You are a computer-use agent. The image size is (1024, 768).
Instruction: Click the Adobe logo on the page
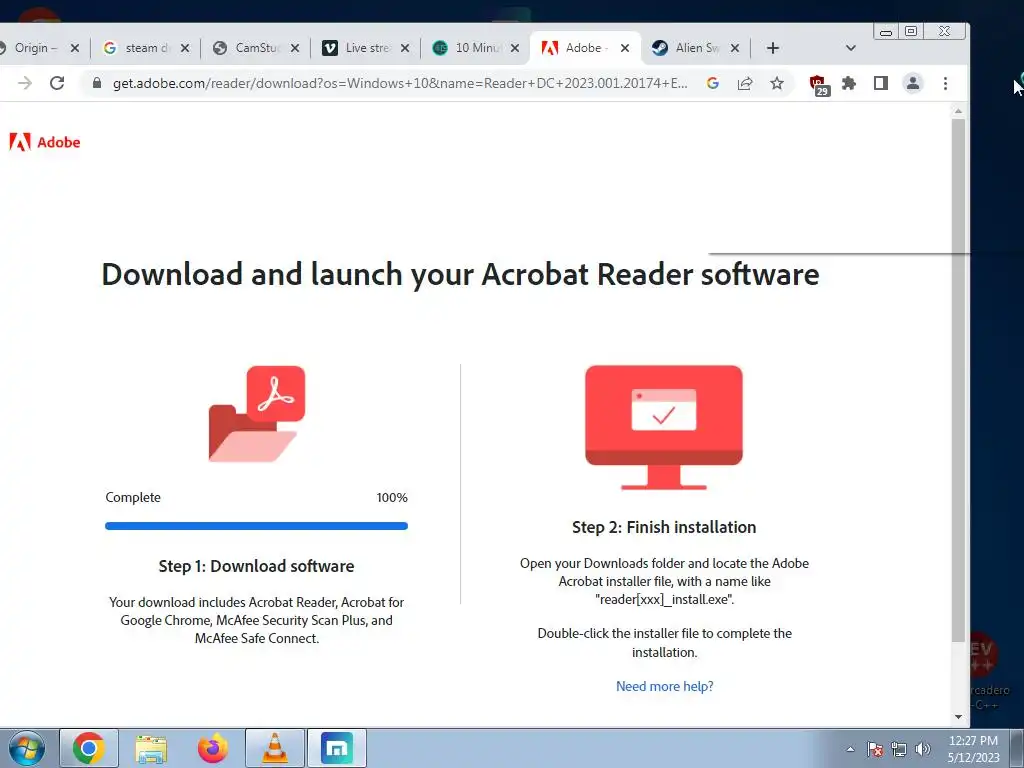(x=44, y=142)
